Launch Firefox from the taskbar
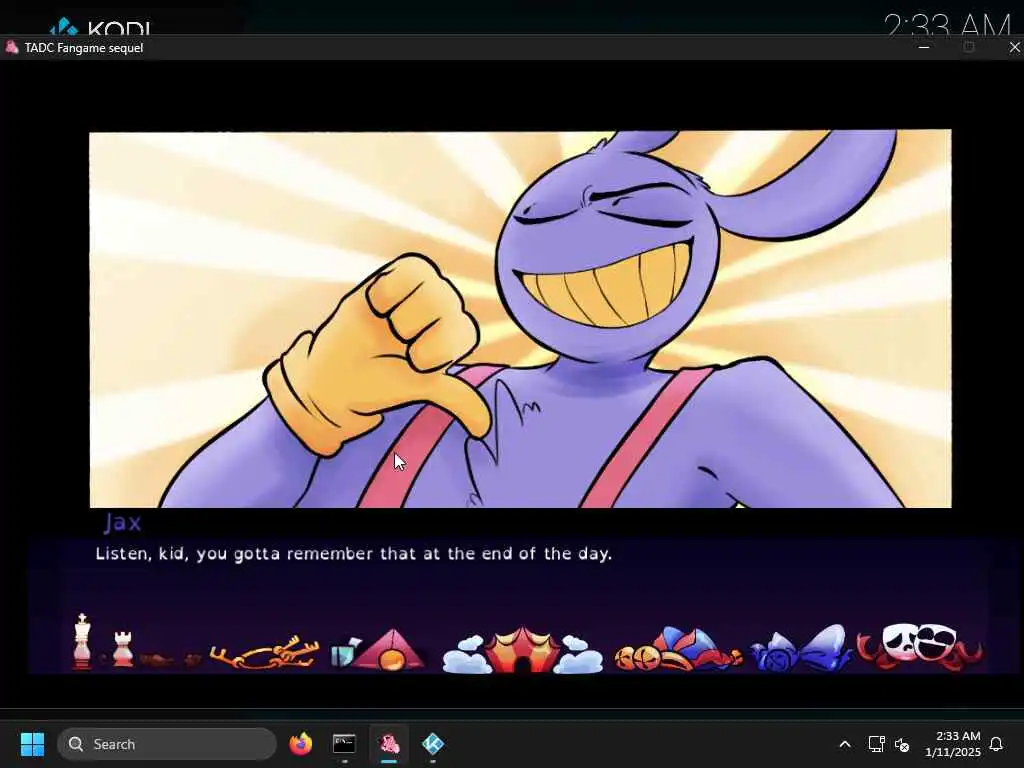1024x768 pixels. click(300, 744)
